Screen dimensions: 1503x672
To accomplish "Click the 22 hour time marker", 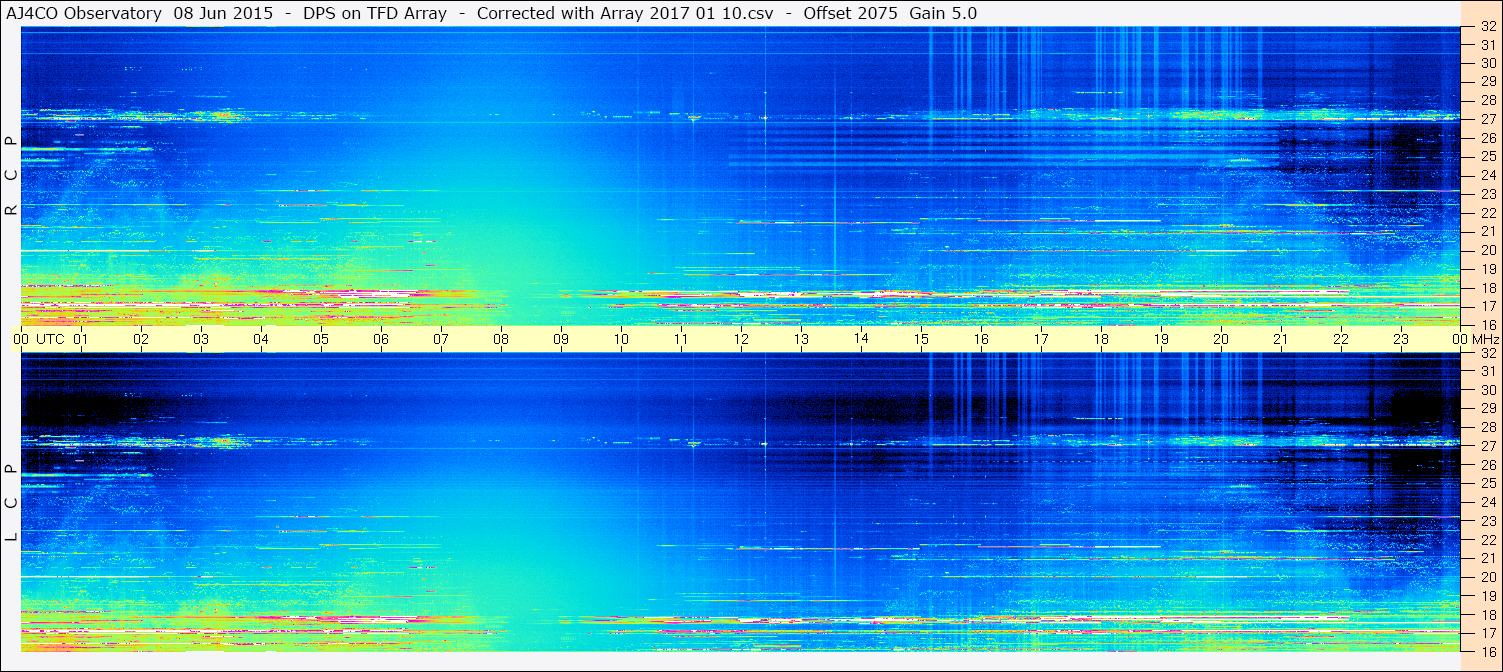I will [x=1341, y=339].
